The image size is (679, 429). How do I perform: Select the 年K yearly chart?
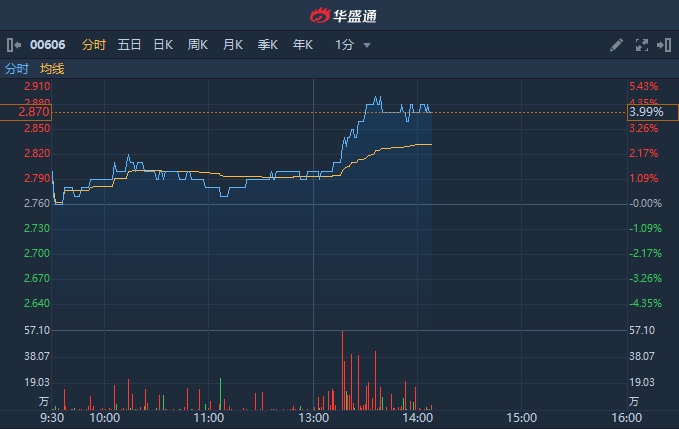[303, 45]
